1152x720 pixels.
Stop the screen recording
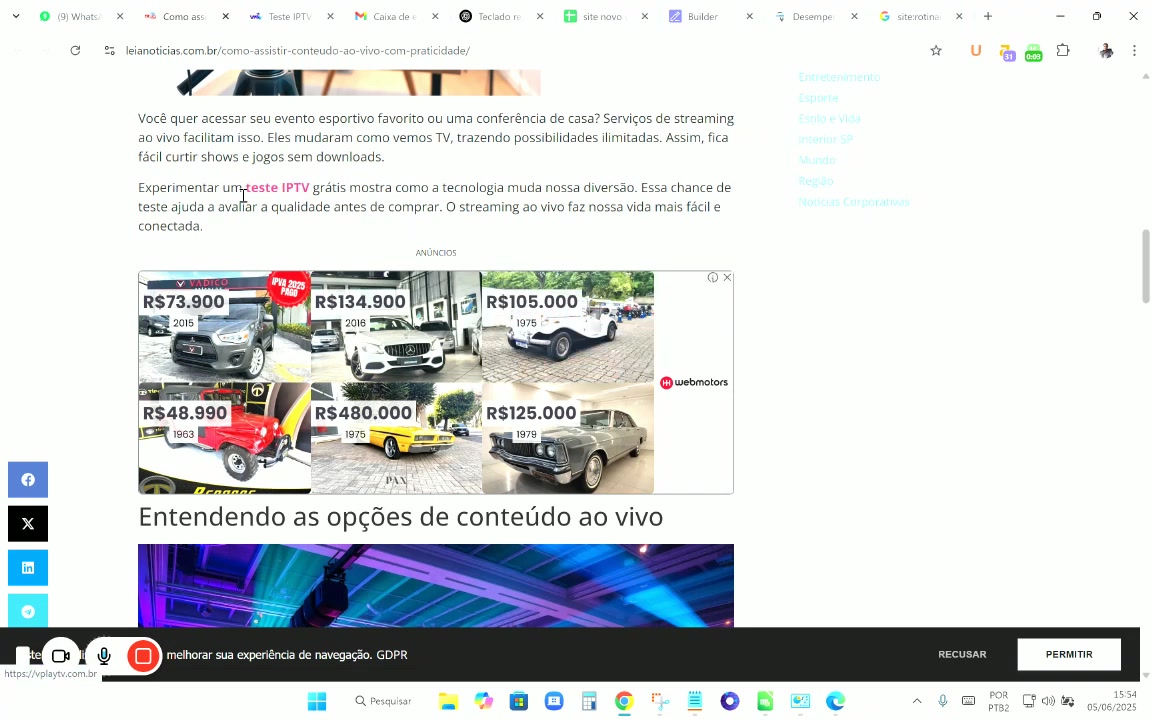click(x=143, y=656)
